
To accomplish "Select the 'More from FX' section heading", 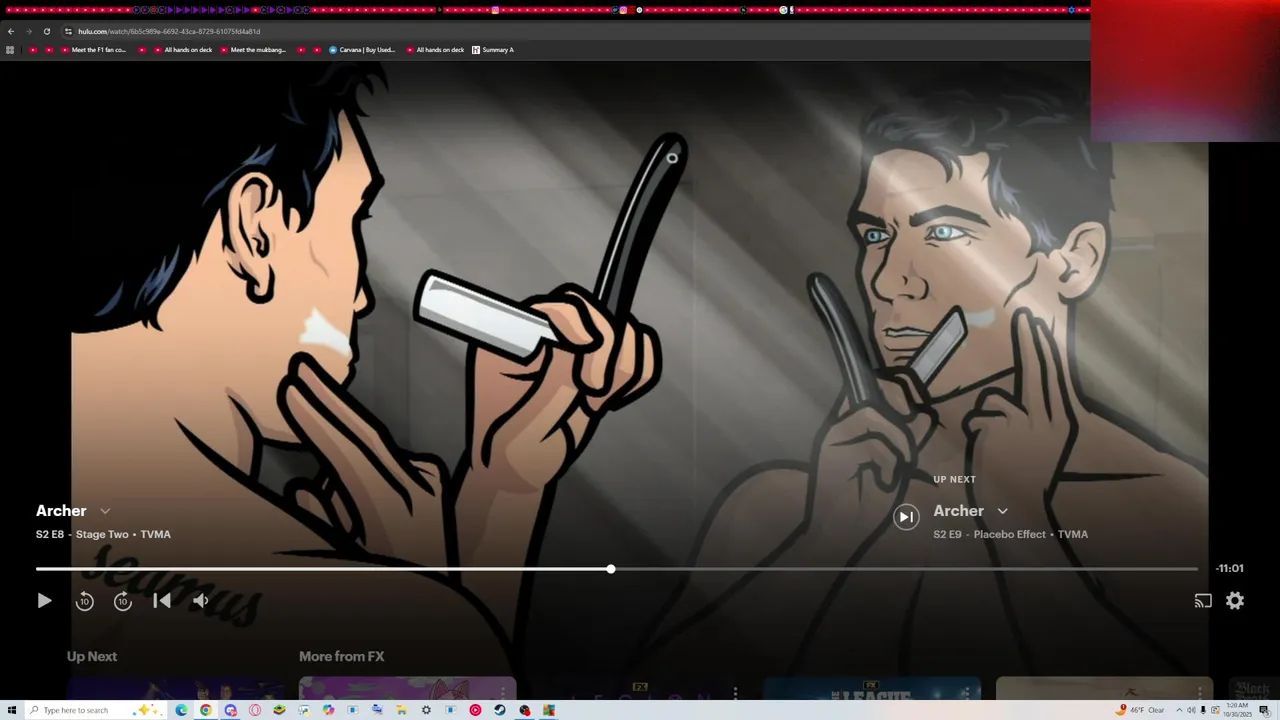I will (x=341, y=657).
